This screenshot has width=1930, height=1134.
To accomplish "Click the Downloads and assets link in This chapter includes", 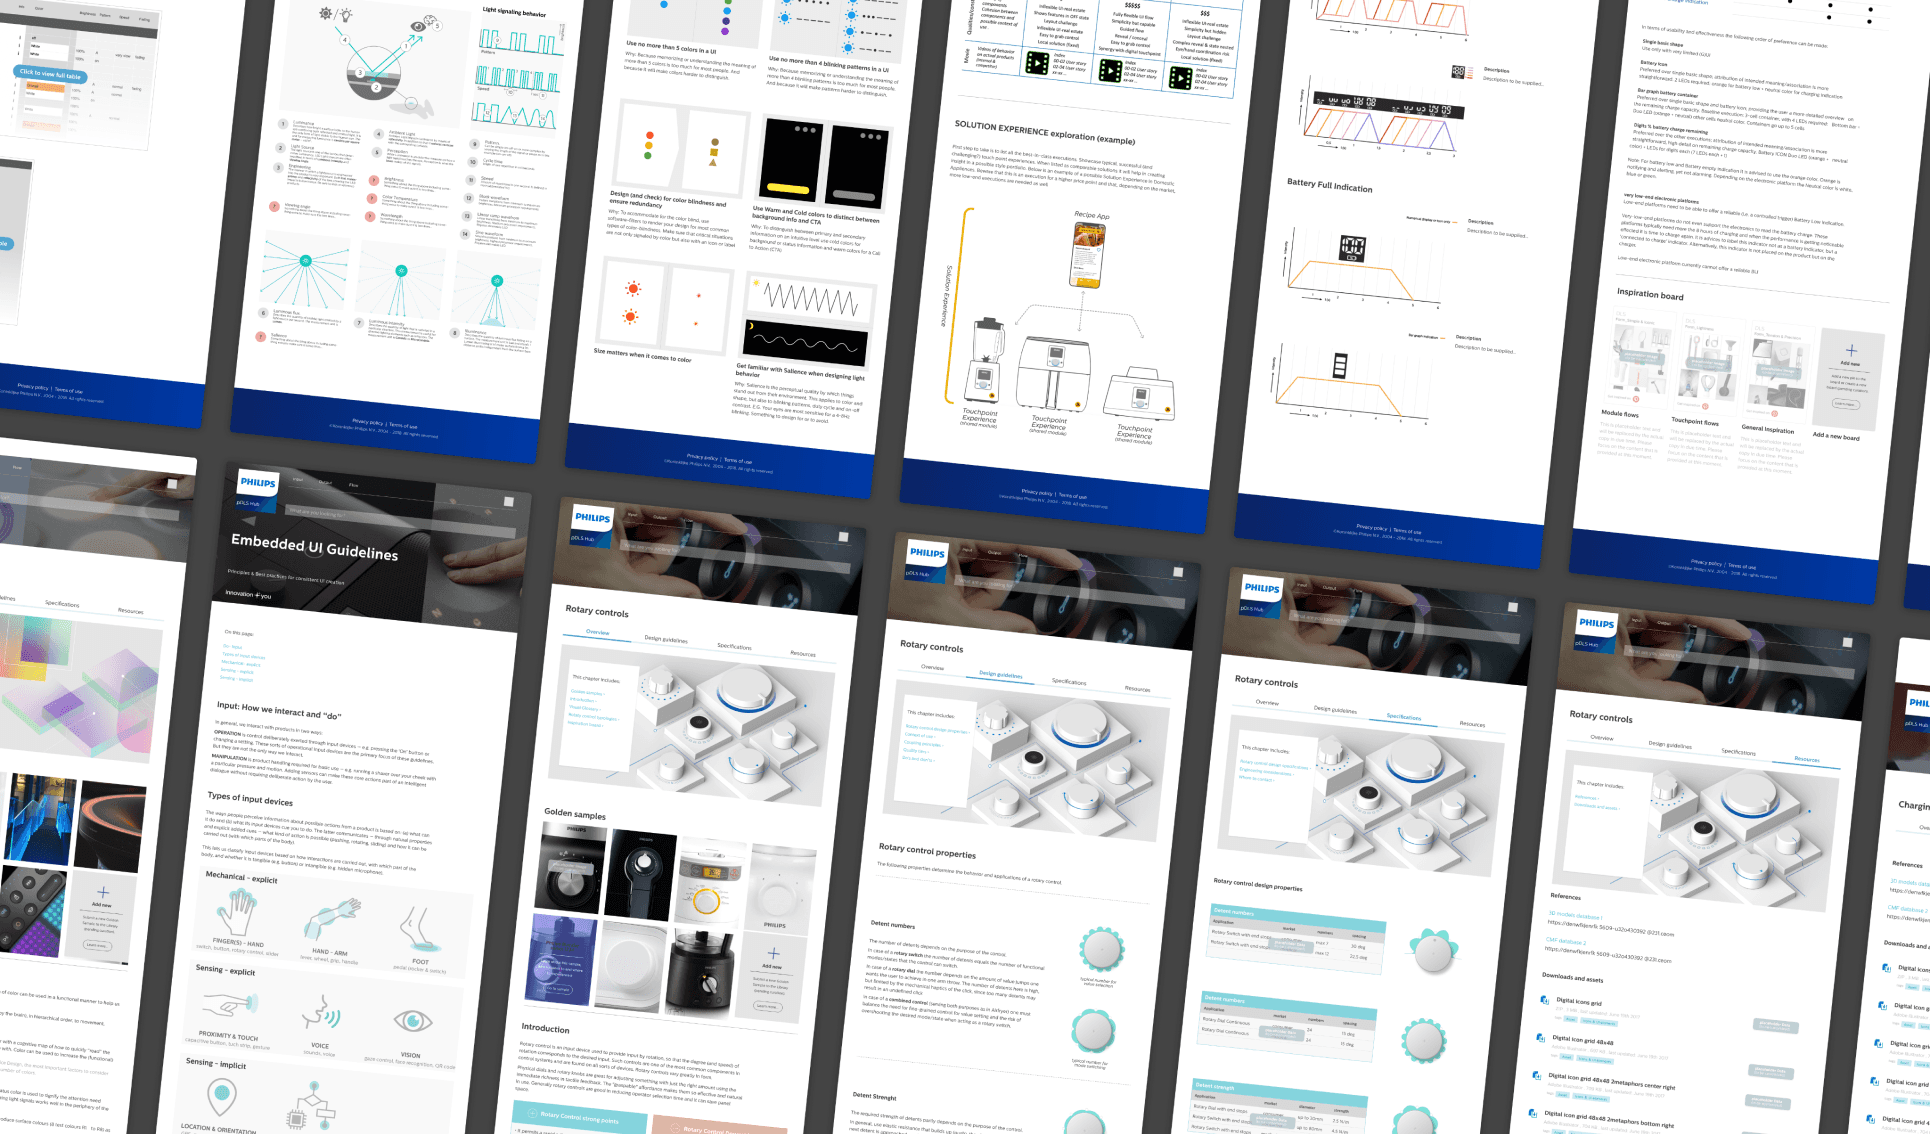I will 1596,806.
